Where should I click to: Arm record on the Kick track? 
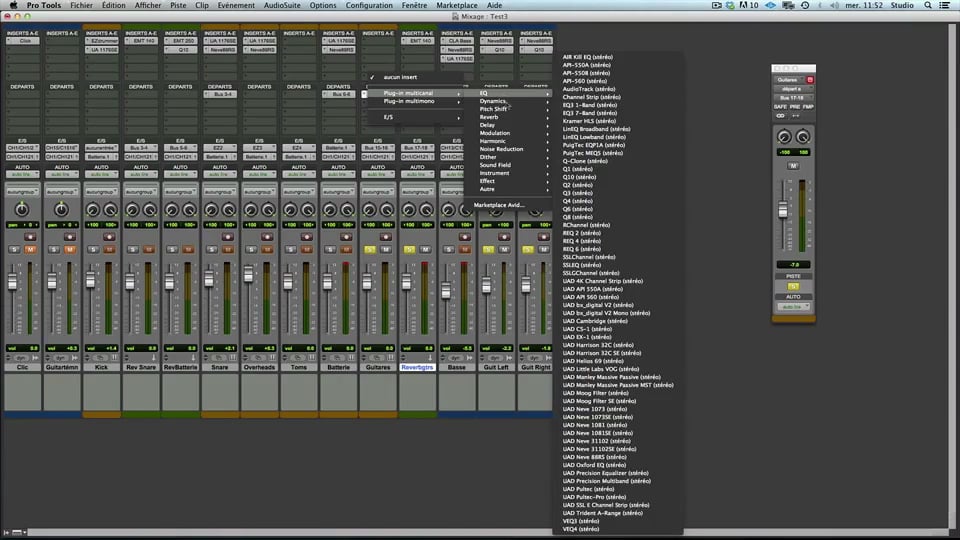[109, 237]
